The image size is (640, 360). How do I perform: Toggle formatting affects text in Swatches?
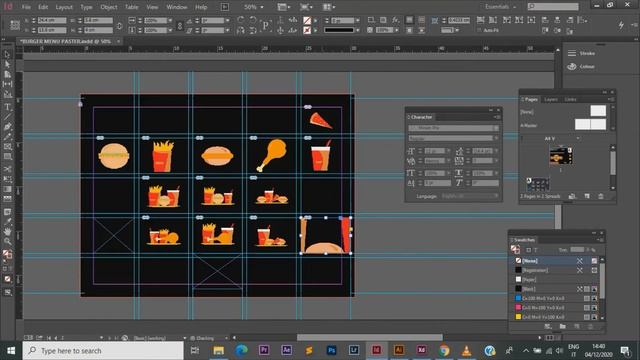pyautogui.click(x=536, y=250)
